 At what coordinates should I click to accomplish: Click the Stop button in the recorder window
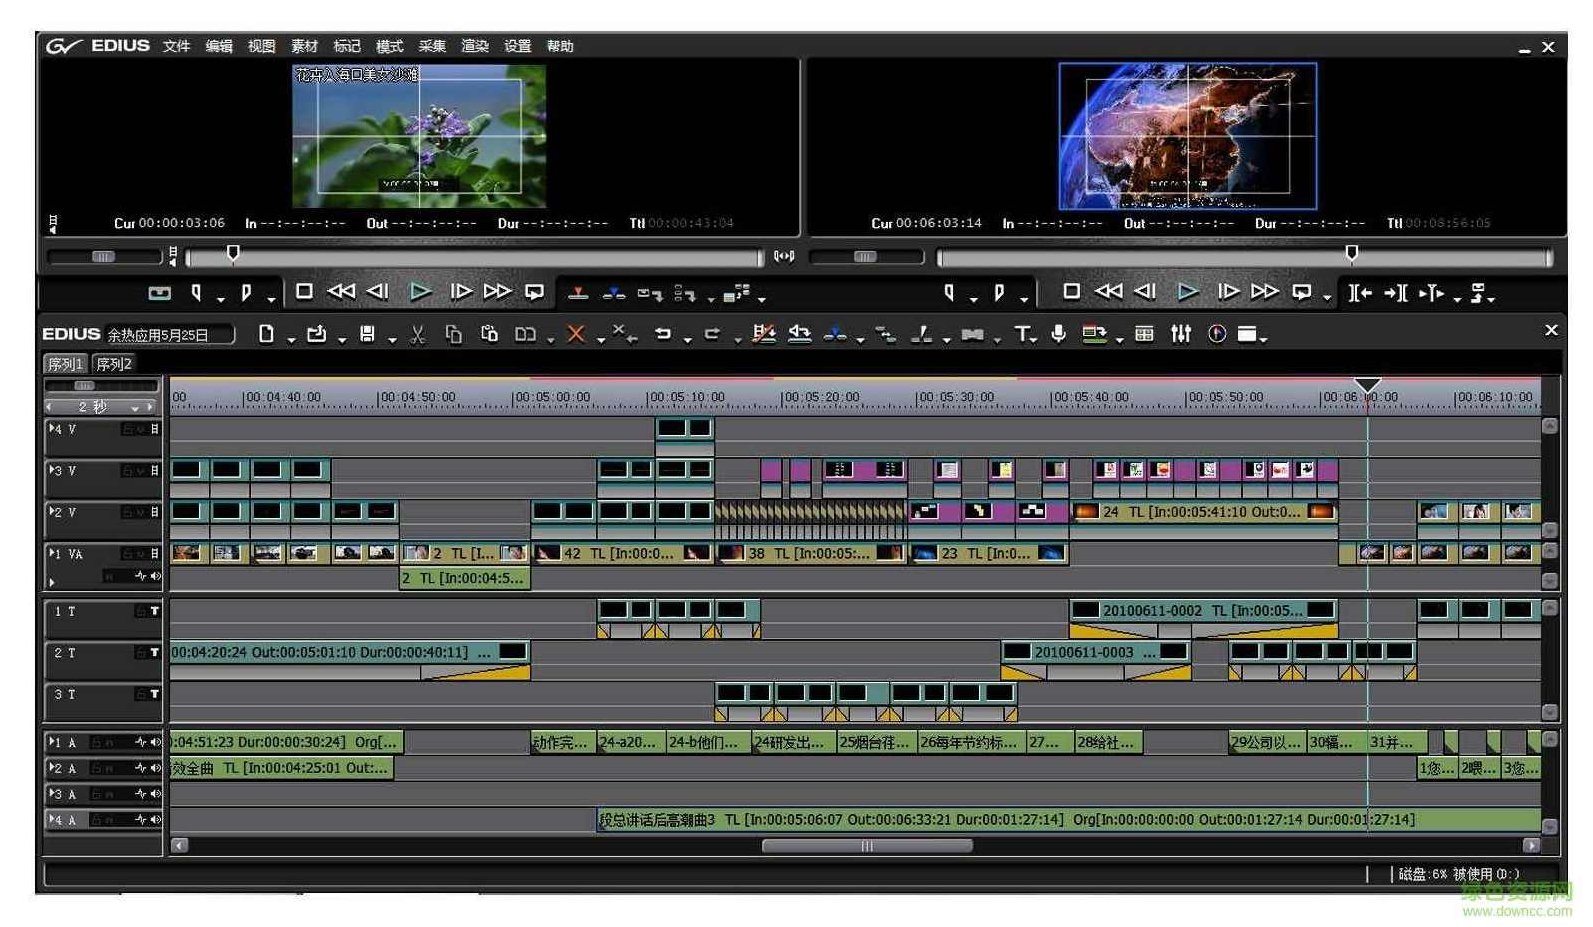point(1071,291)
